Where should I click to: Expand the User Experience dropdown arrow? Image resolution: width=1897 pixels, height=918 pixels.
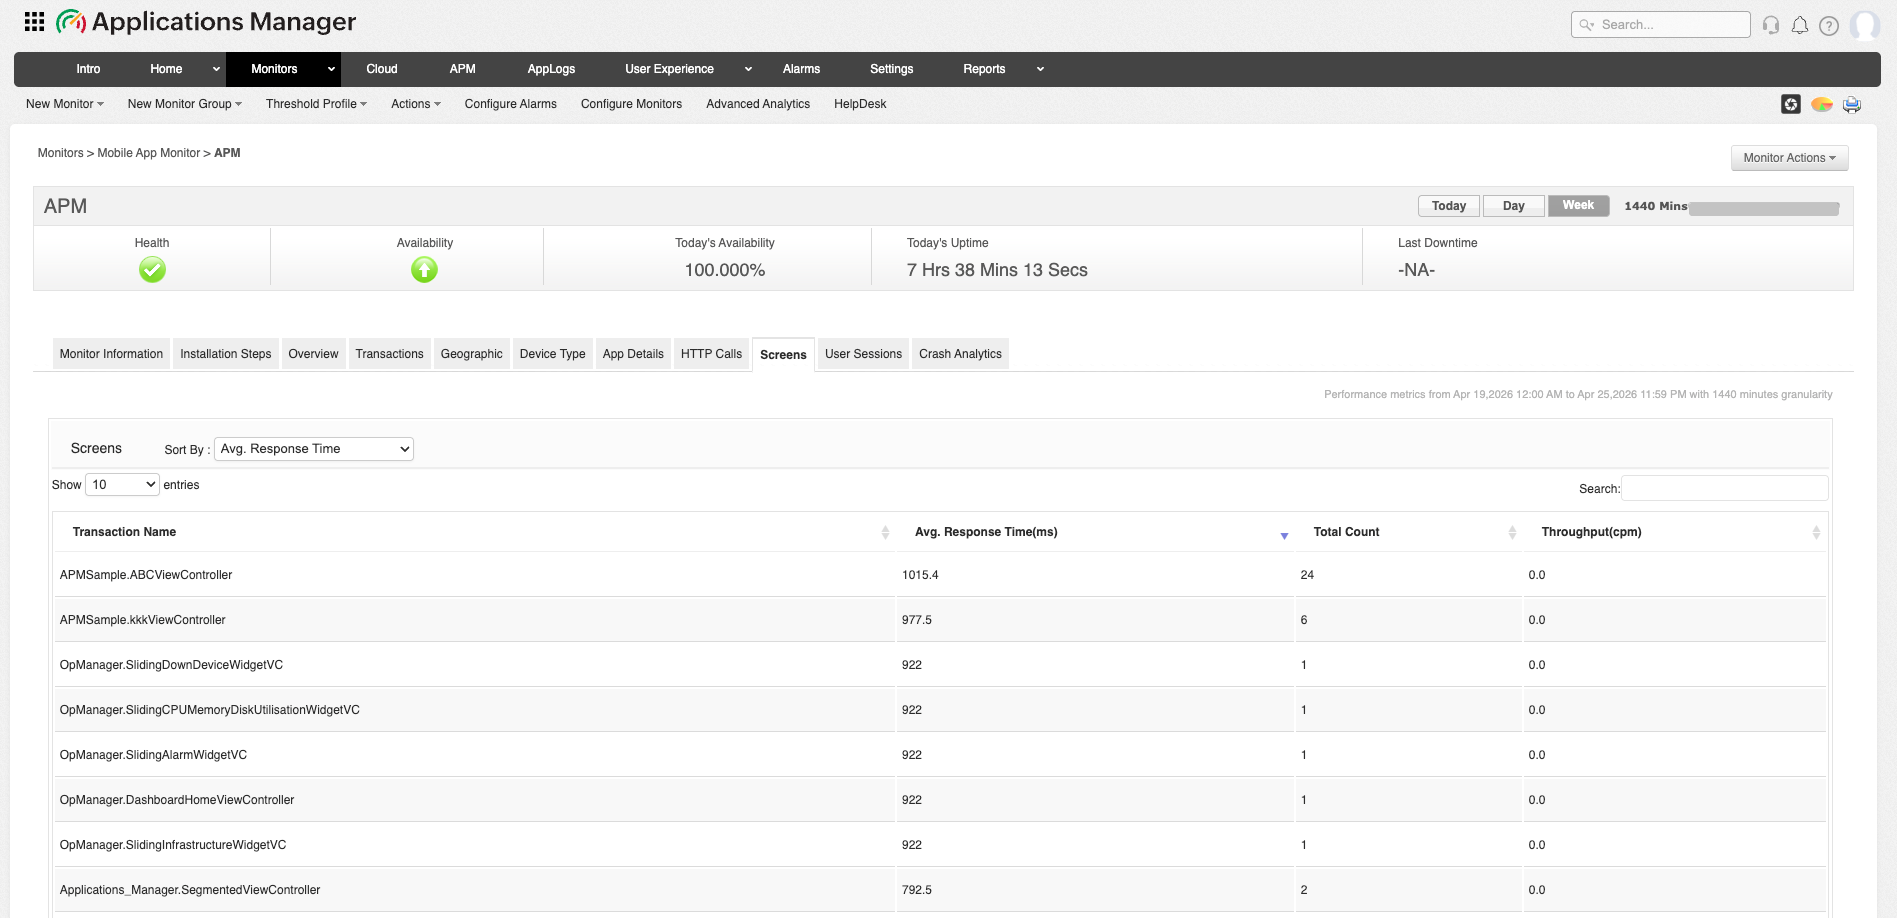[x=748, y=69]
